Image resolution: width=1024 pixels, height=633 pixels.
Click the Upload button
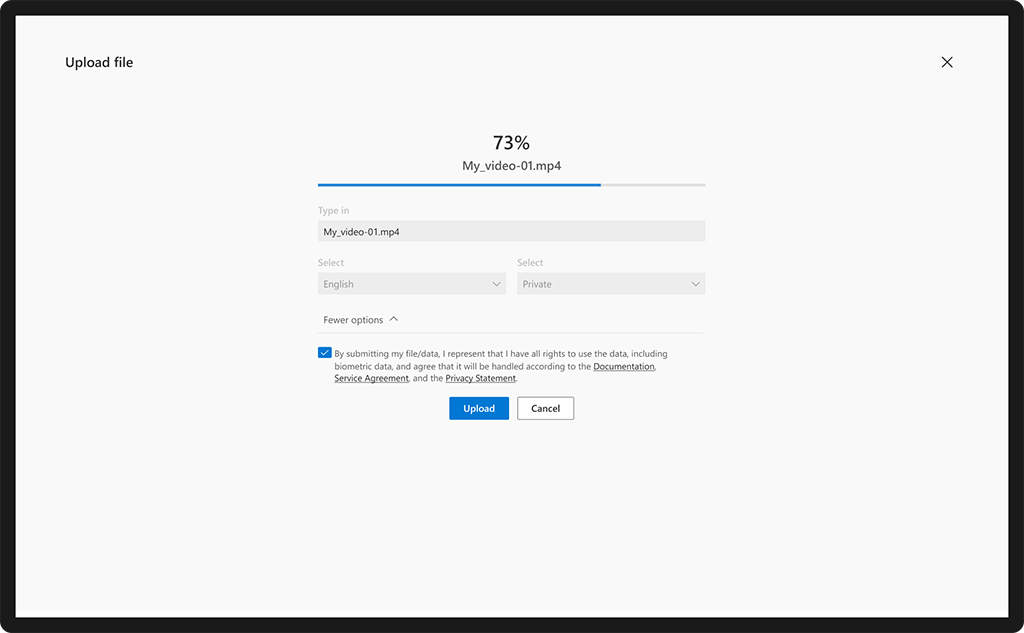point(478,408)
